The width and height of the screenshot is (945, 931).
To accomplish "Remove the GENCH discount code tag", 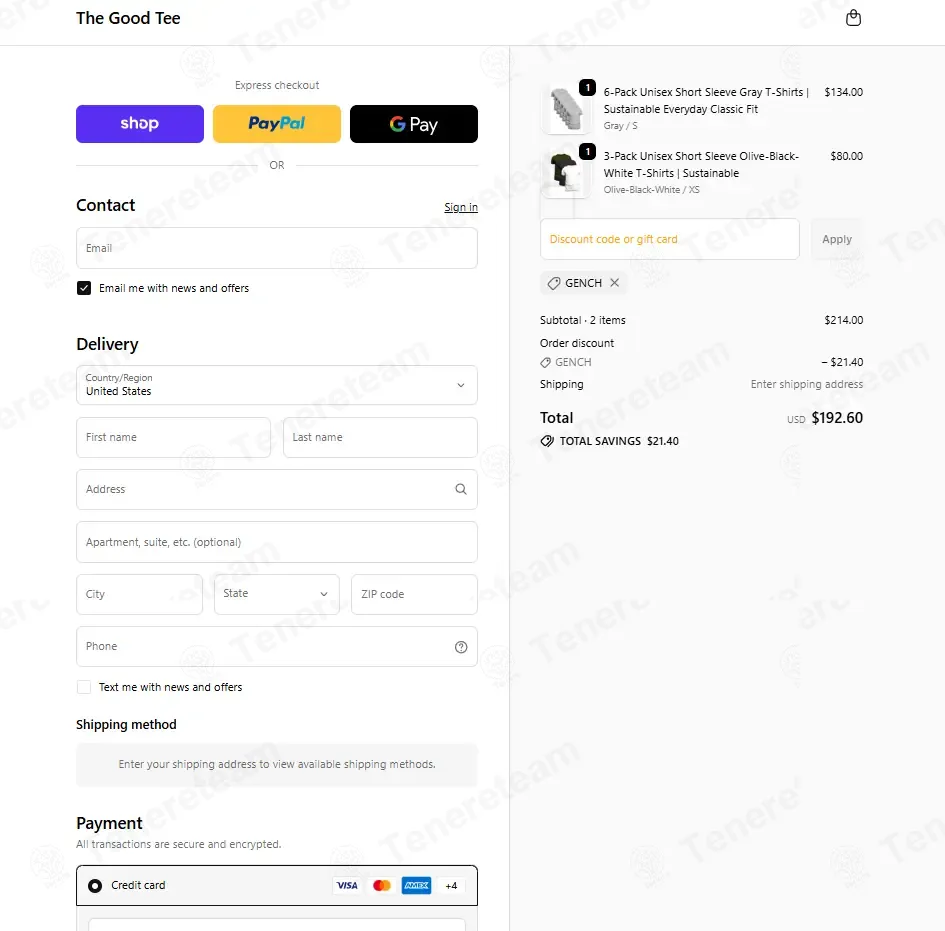I will pos(615,283).
